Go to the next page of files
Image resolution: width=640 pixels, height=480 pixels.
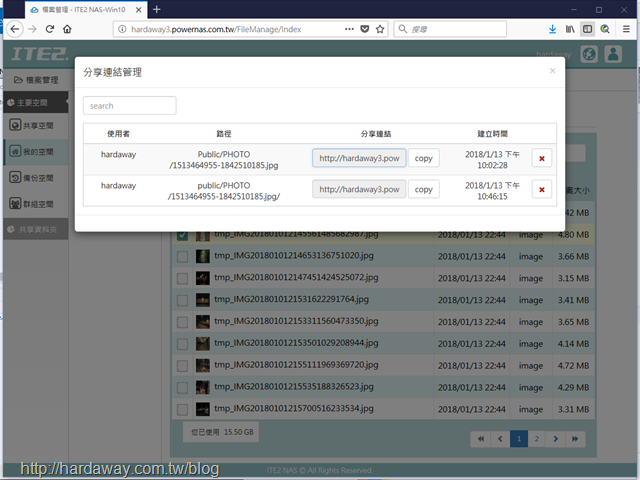[x=556, y=439]
